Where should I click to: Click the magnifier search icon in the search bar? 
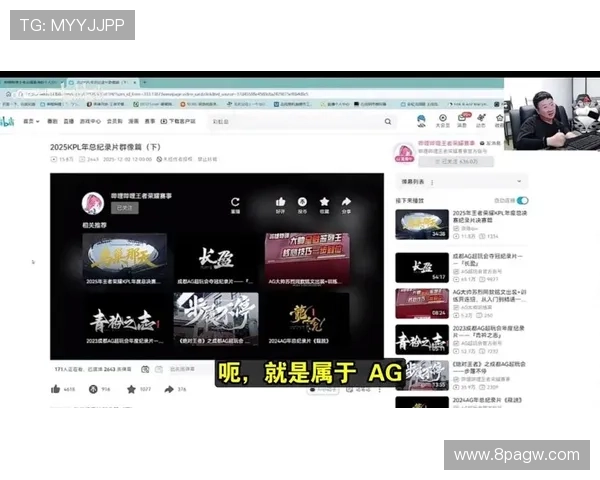tap(388, 121)
